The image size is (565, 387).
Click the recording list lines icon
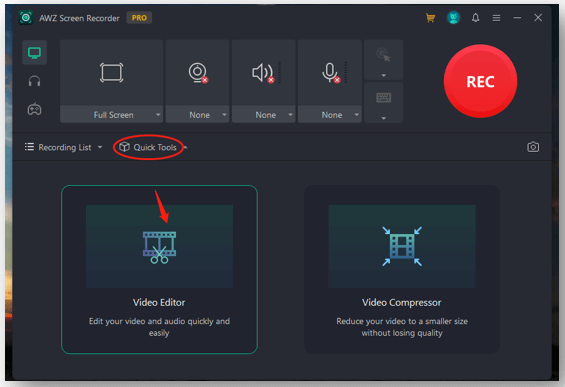(x=29, y=147)
